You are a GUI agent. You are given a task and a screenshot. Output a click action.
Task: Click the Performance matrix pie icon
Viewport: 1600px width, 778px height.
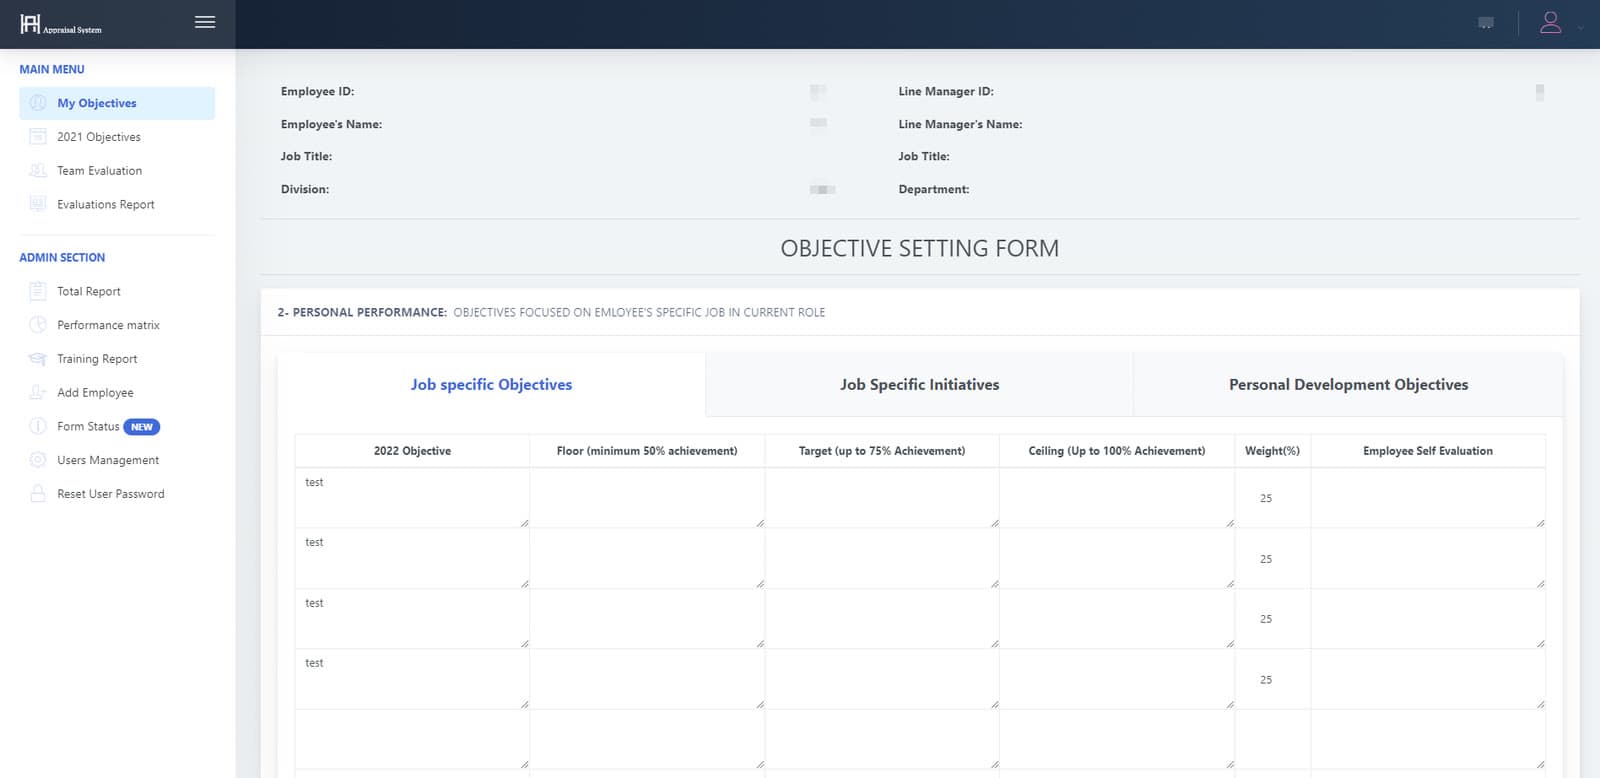(38, 325)
